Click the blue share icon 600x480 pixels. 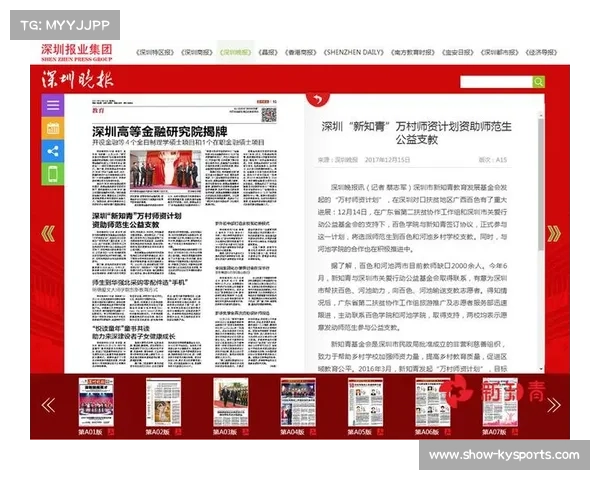pos(53,151)
